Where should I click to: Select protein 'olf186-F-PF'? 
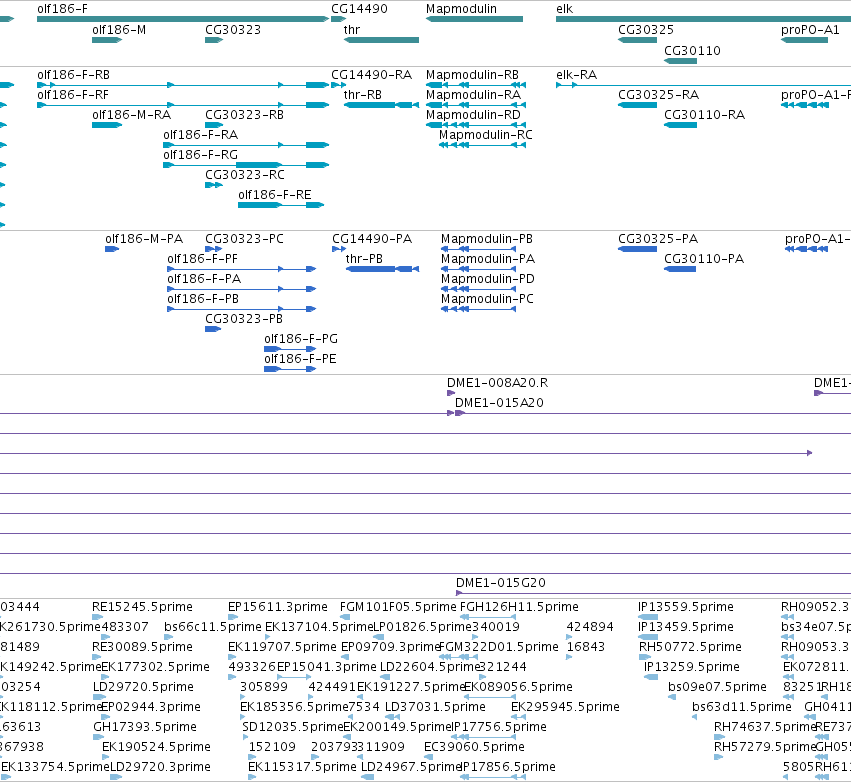click(x=202, y=259)
